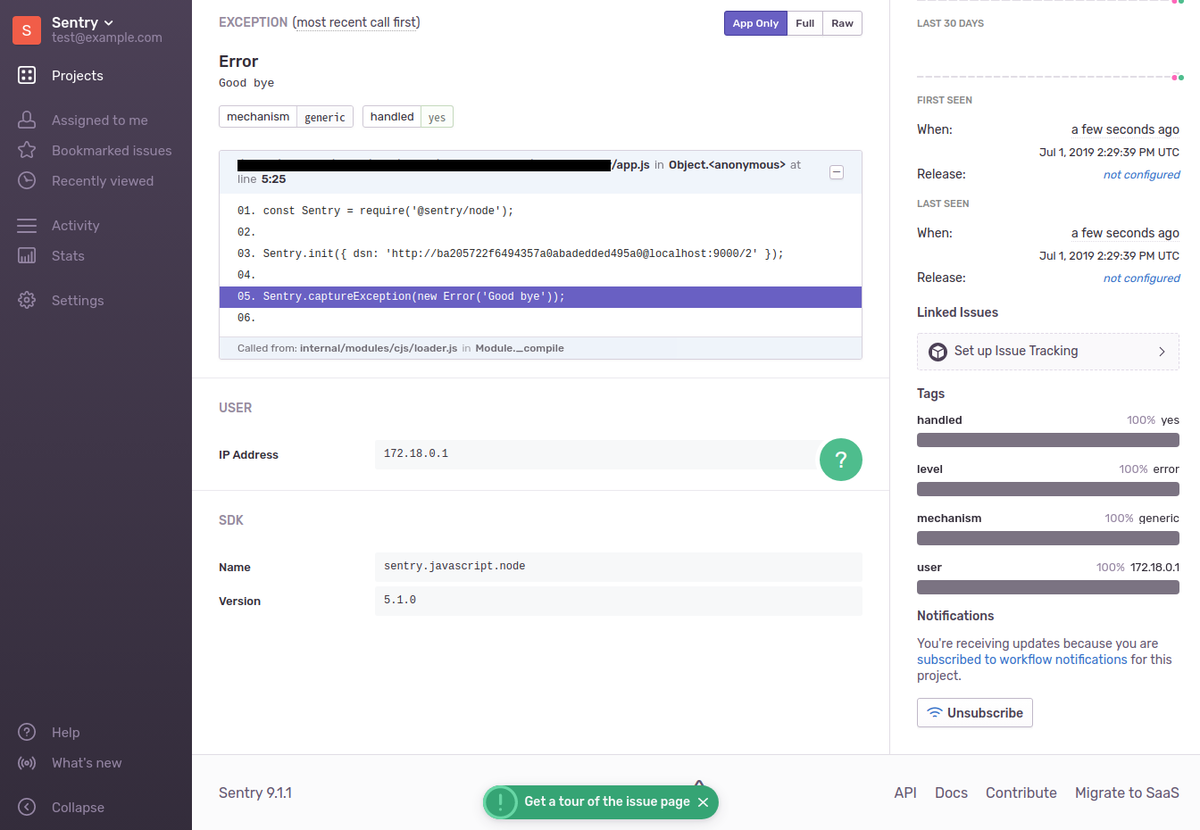1200x830 pixels.
Task: Click the Projects grid icon
Action: [27, 75]
